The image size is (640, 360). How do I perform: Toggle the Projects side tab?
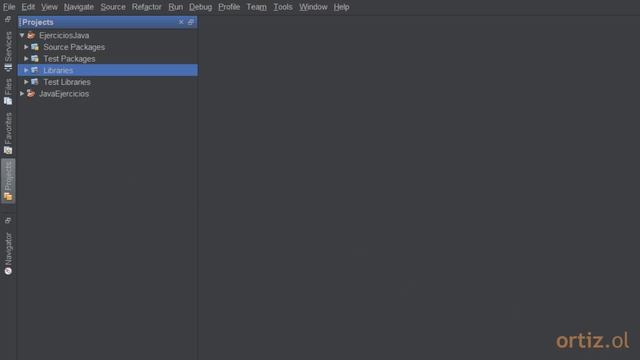pyautogui.click(x=8, y=181)
